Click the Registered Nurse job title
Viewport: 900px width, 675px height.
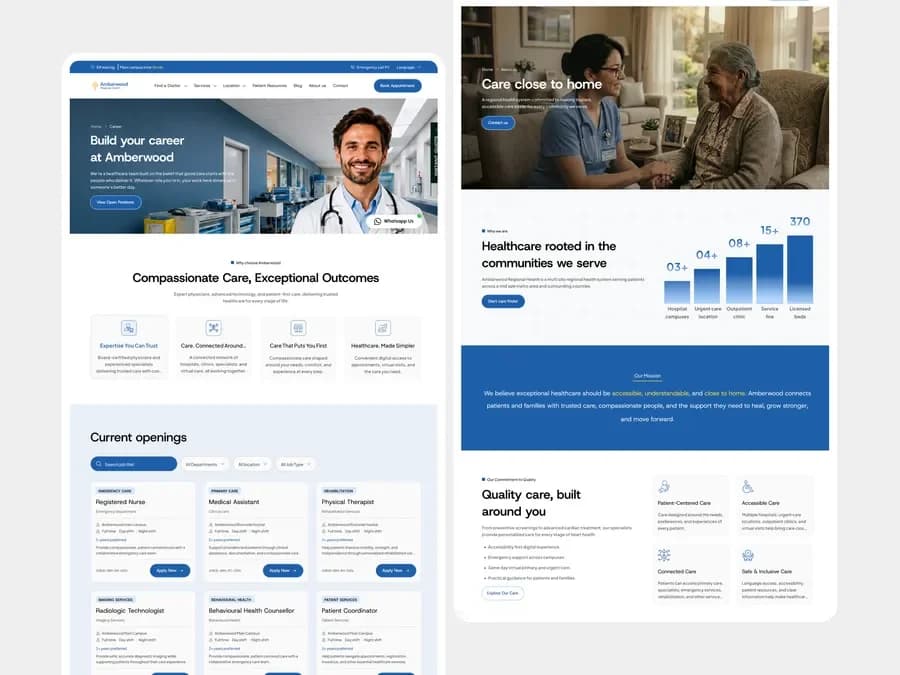(120, 502)
